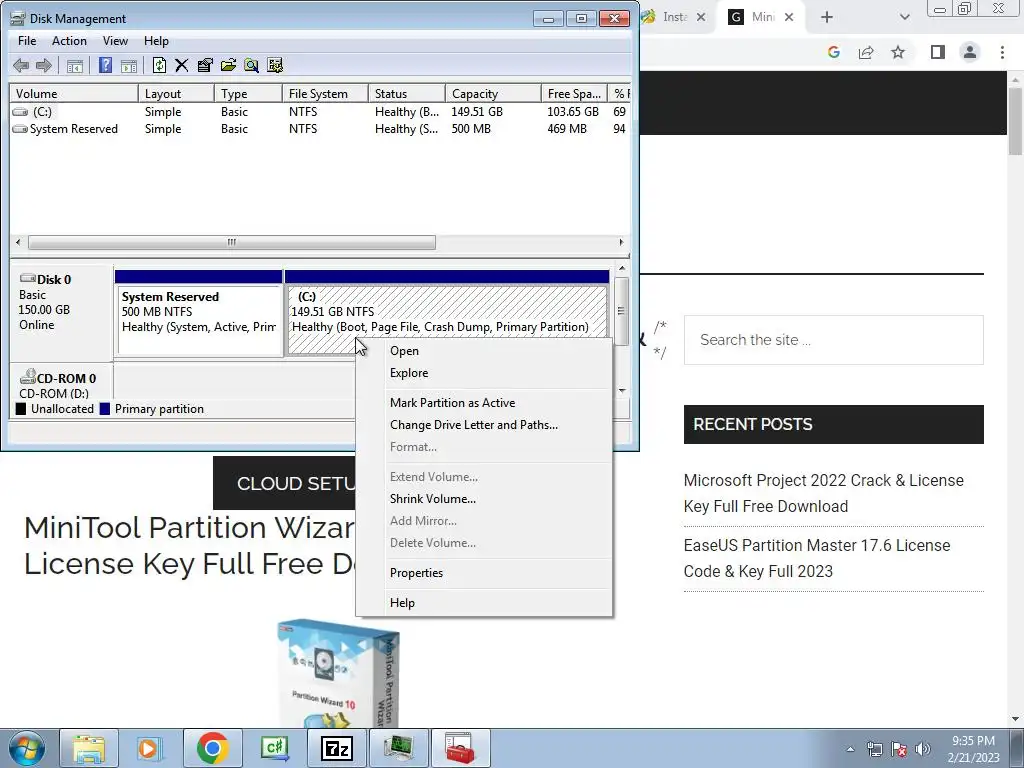Sort by the Volume column header
The image size is (1024, 768).
click(x=74, y=94)
